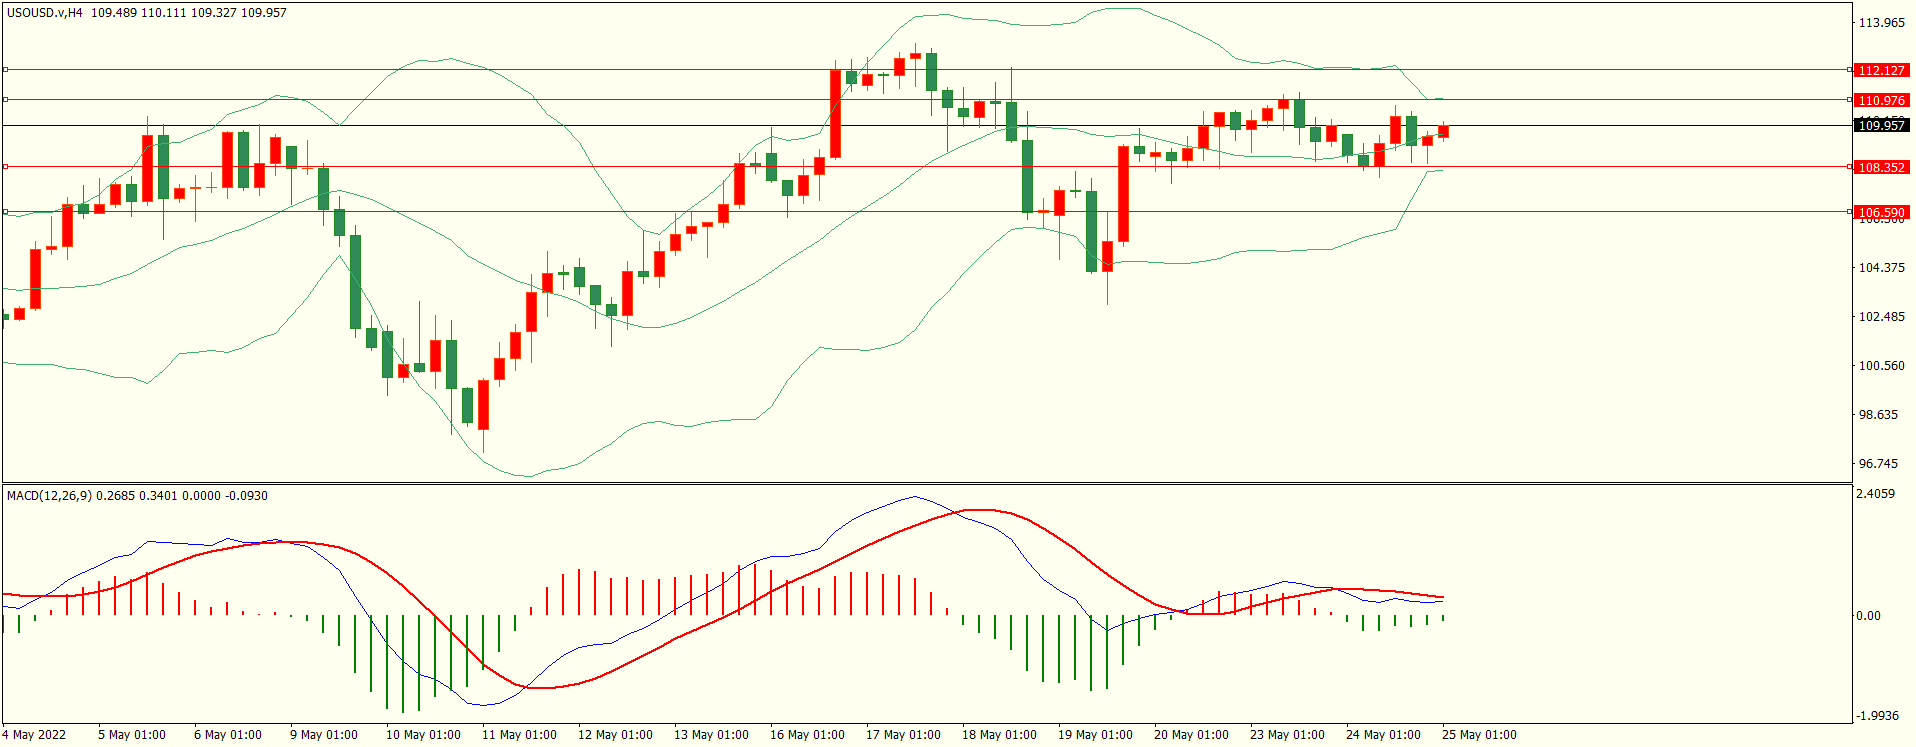Click the black 109.957 current price label

click(1881, 125)
